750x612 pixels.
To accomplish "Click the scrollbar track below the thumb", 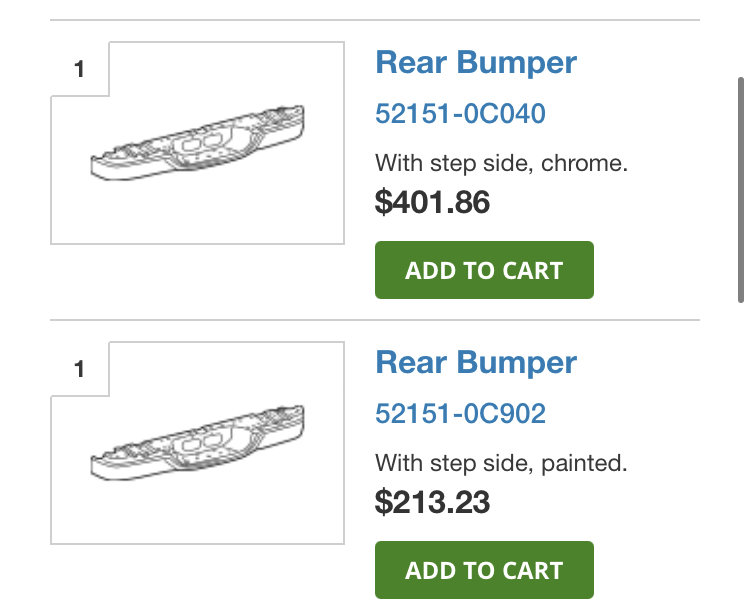I will [741, 455].
